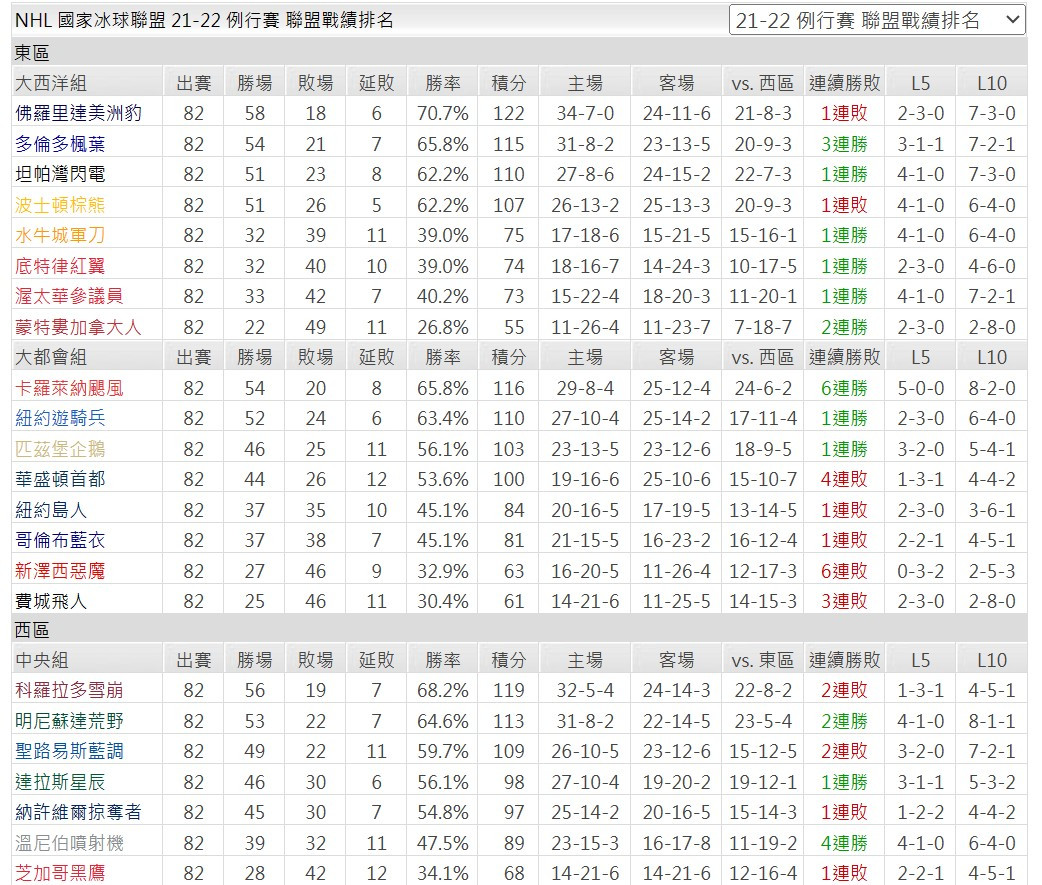Open the 新澤西惡魔 team link
Screen dimensions: 1042x885
pos(60,571)
